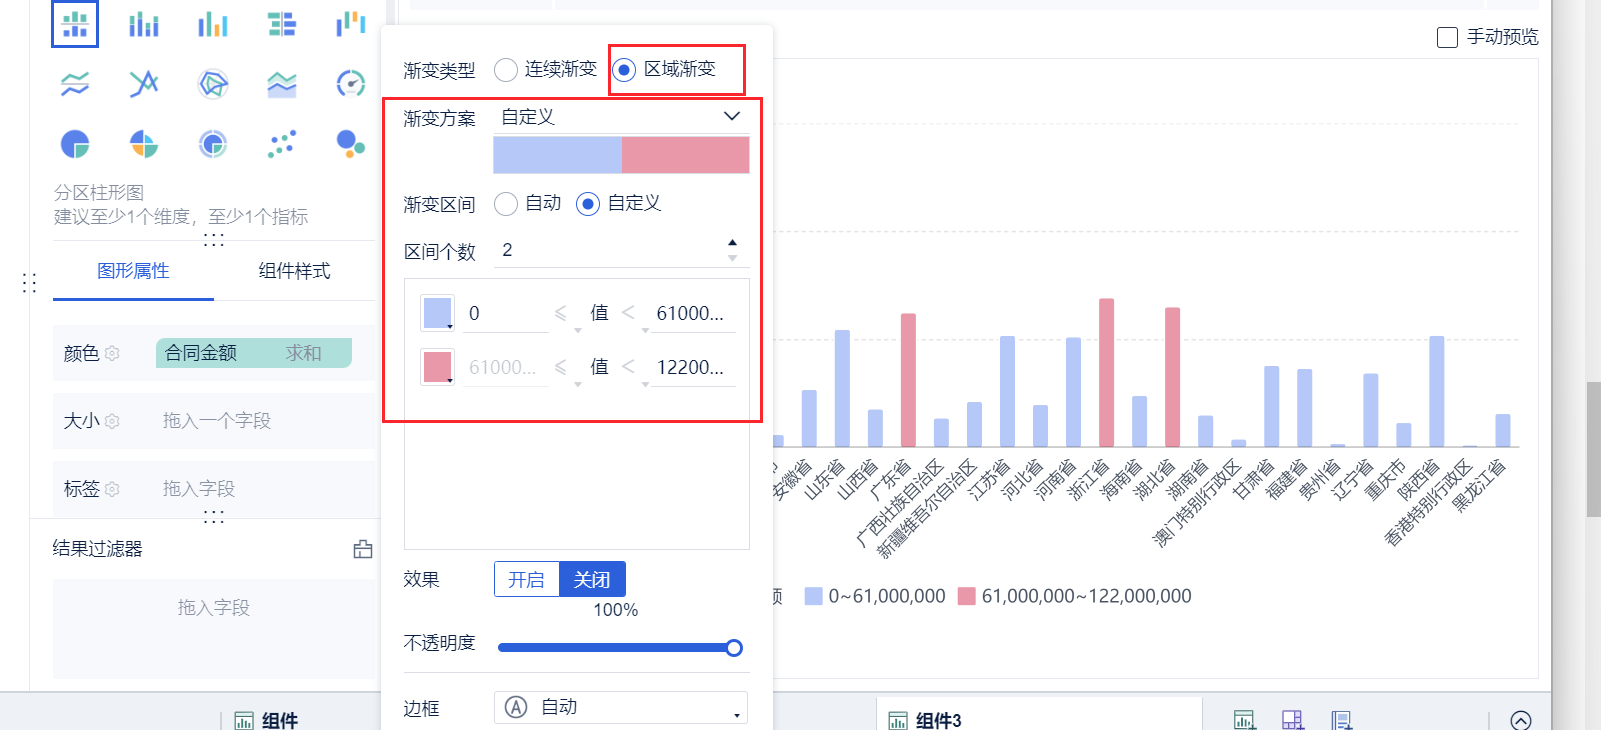This screenshot has width=1601, height=730.
Task: Click the light blue interval color swatch
Action: coord(437,313)
